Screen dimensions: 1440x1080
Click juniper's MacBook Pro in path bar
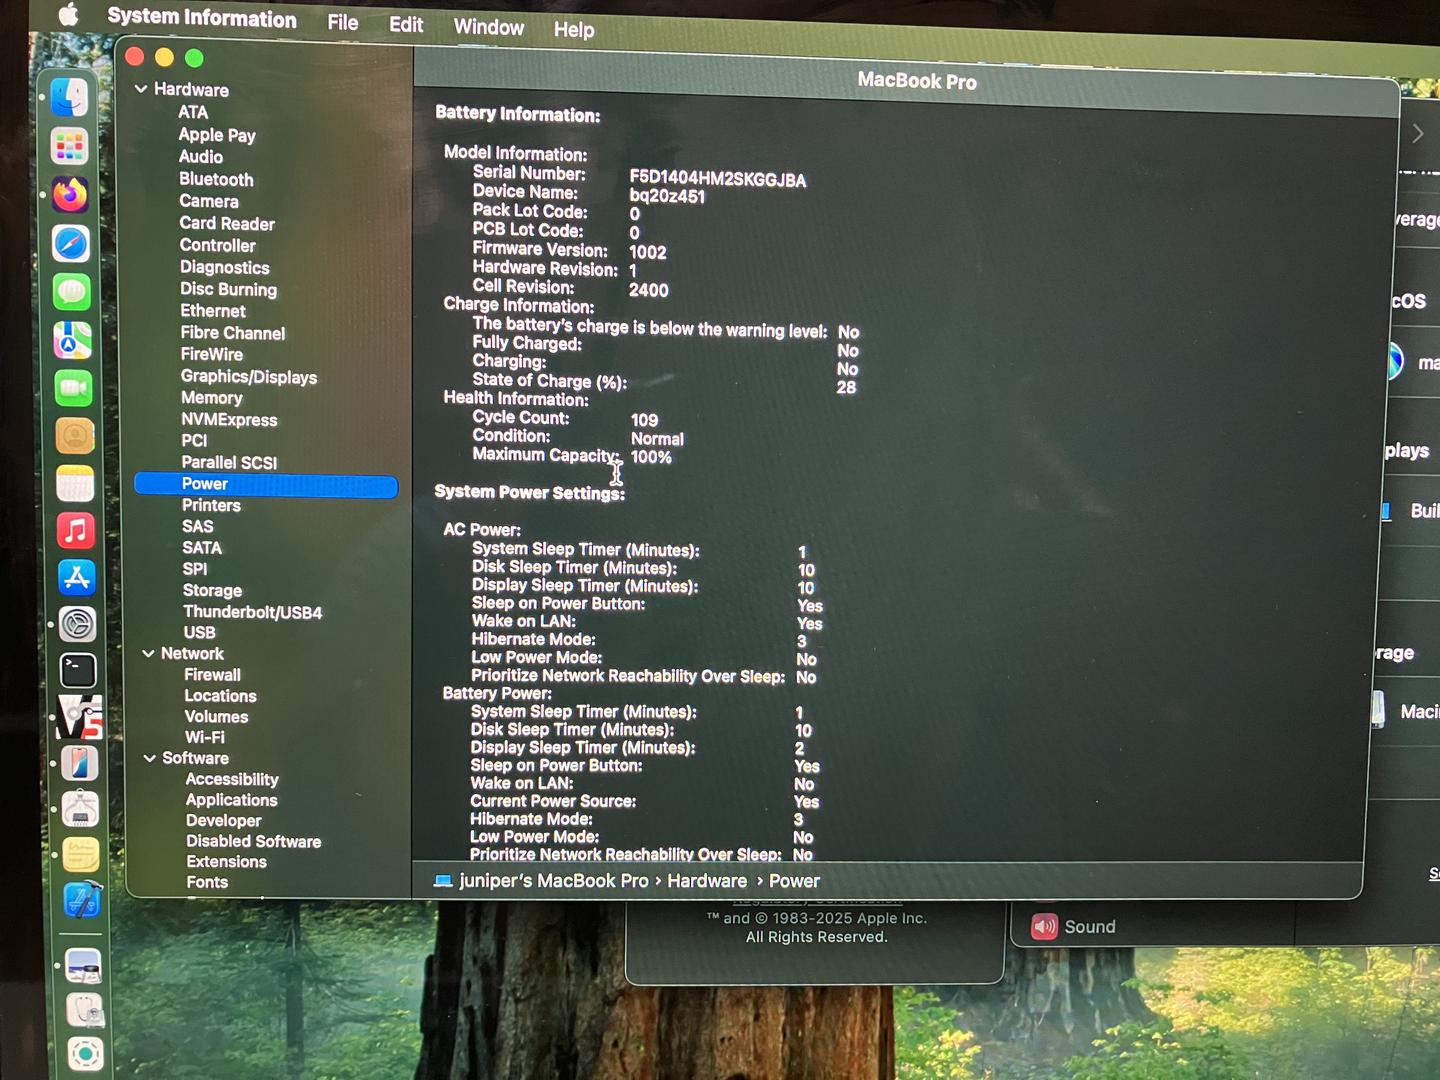pyautogui.click(x=554, y=881)
